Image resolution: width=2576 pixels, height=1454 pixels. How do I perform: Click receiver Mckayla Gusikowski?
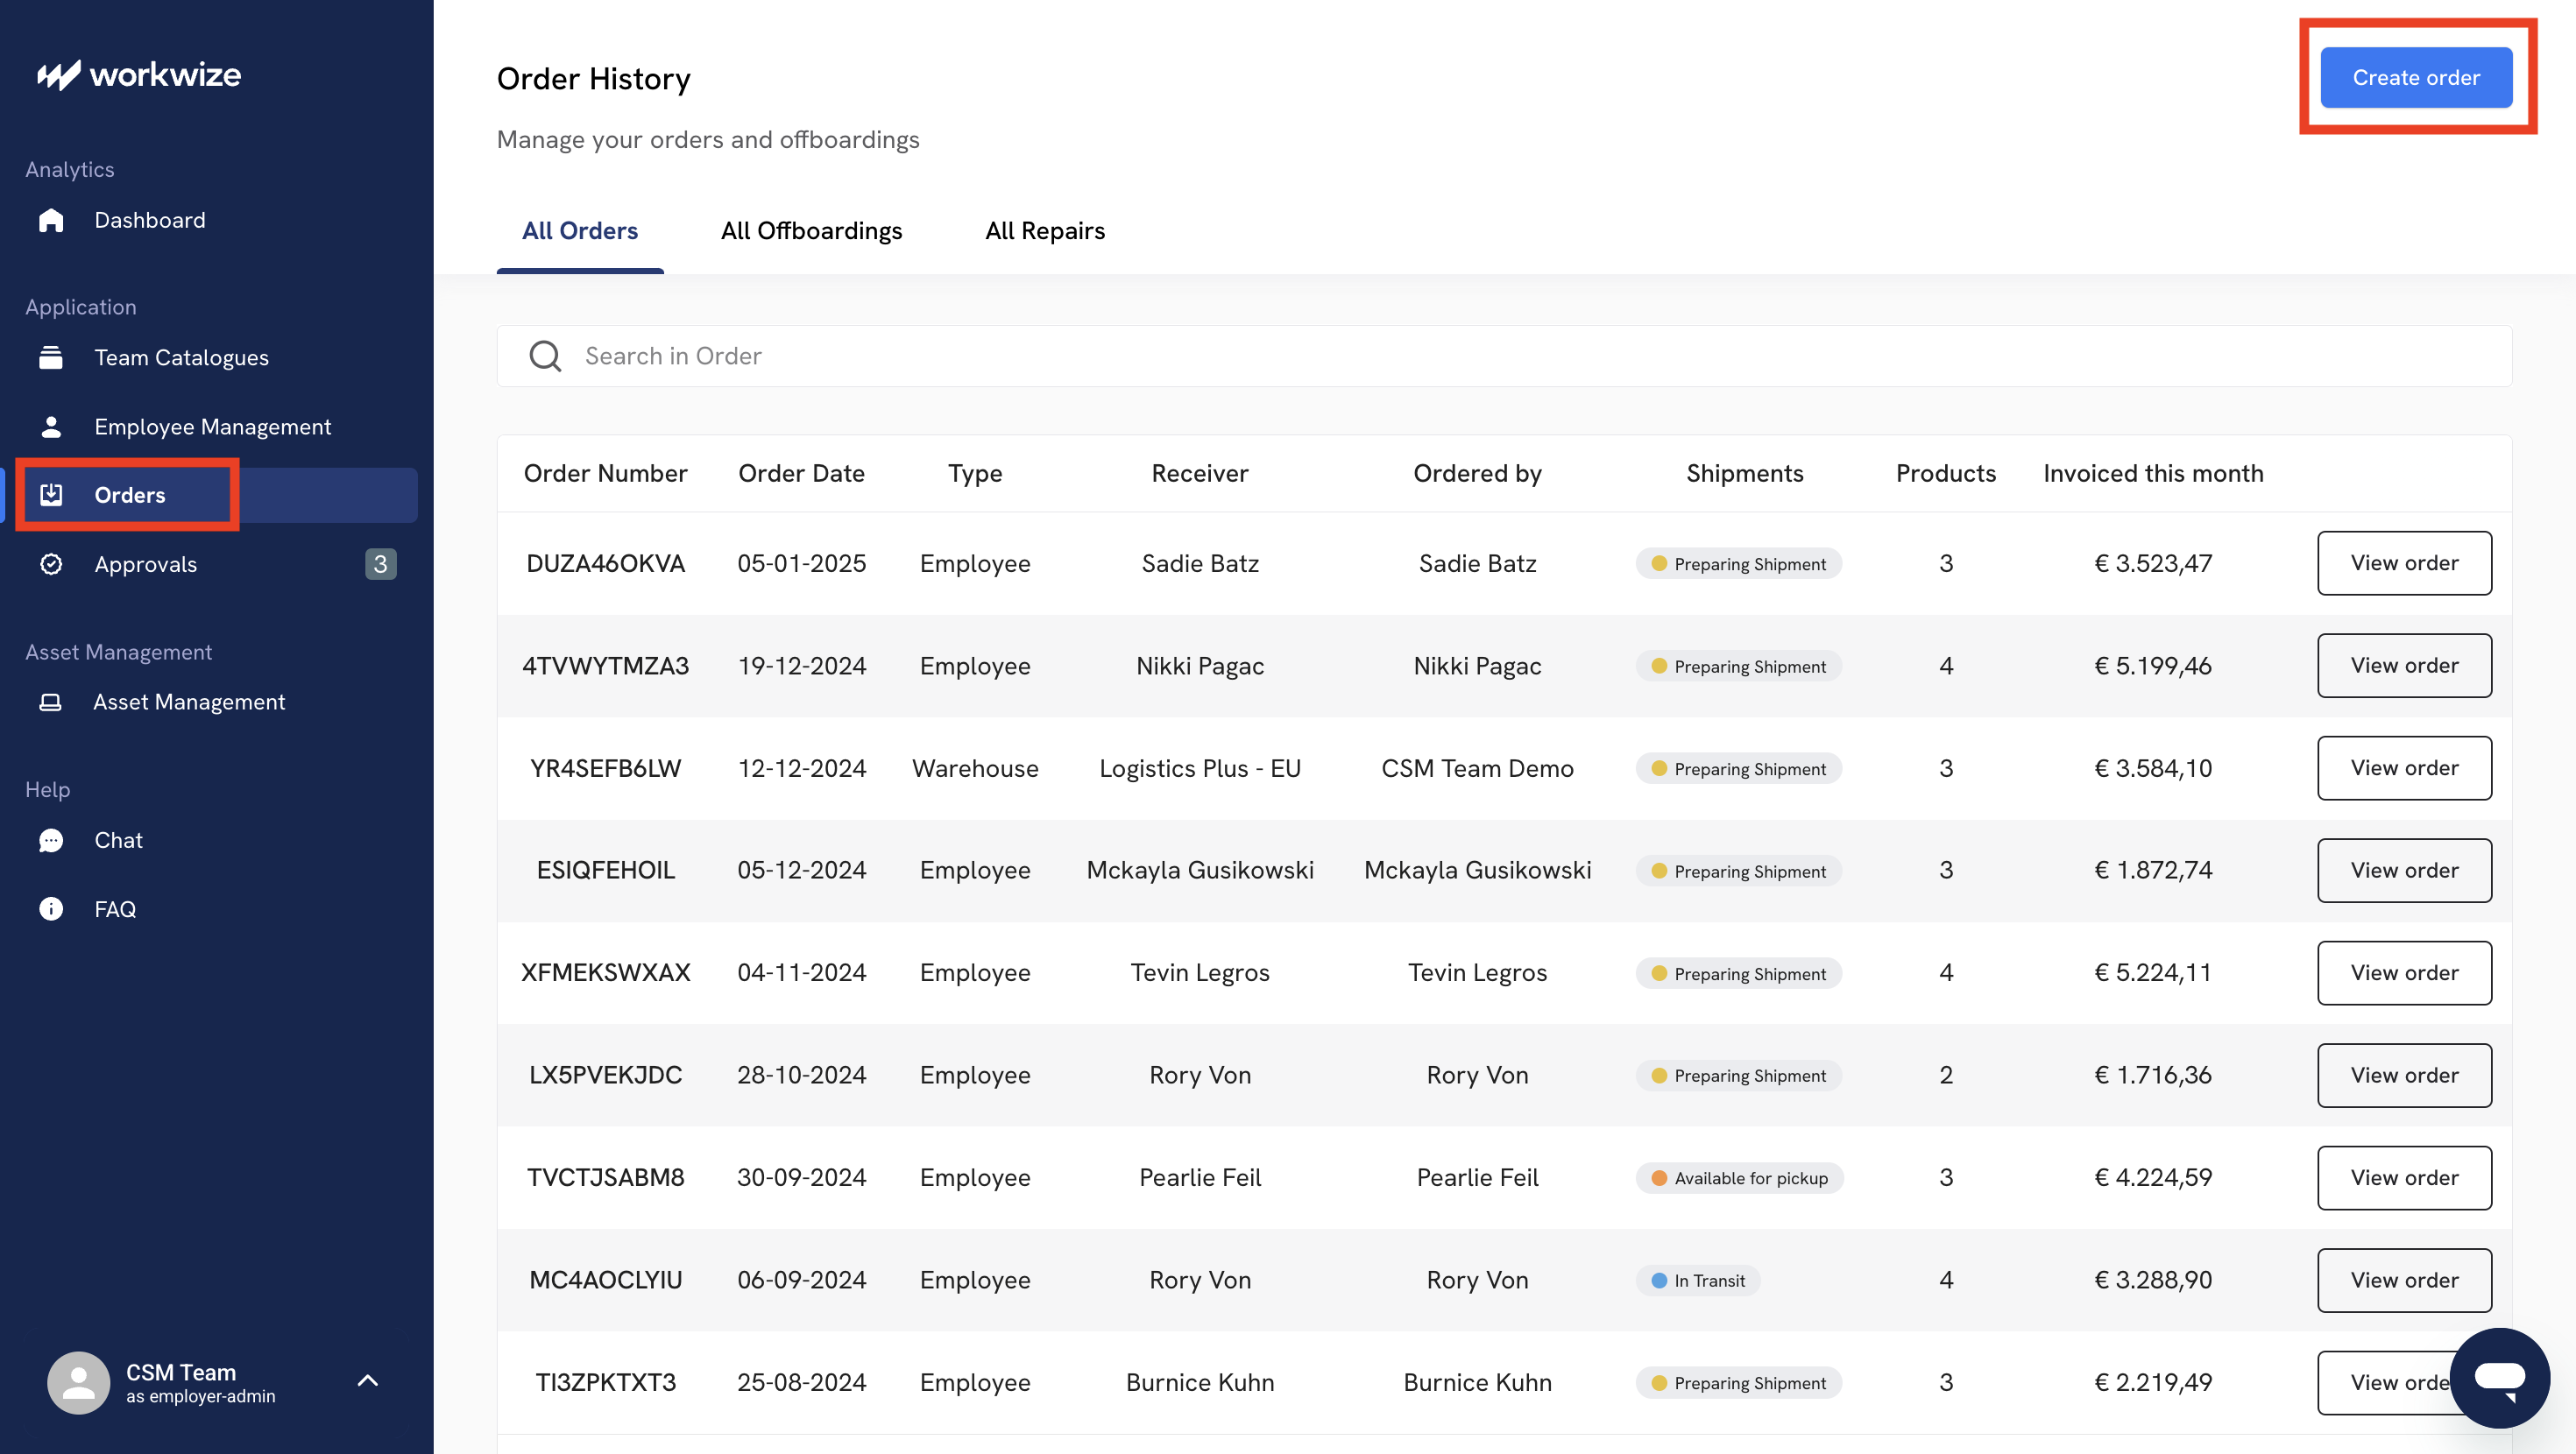[x=1200, y=870]
